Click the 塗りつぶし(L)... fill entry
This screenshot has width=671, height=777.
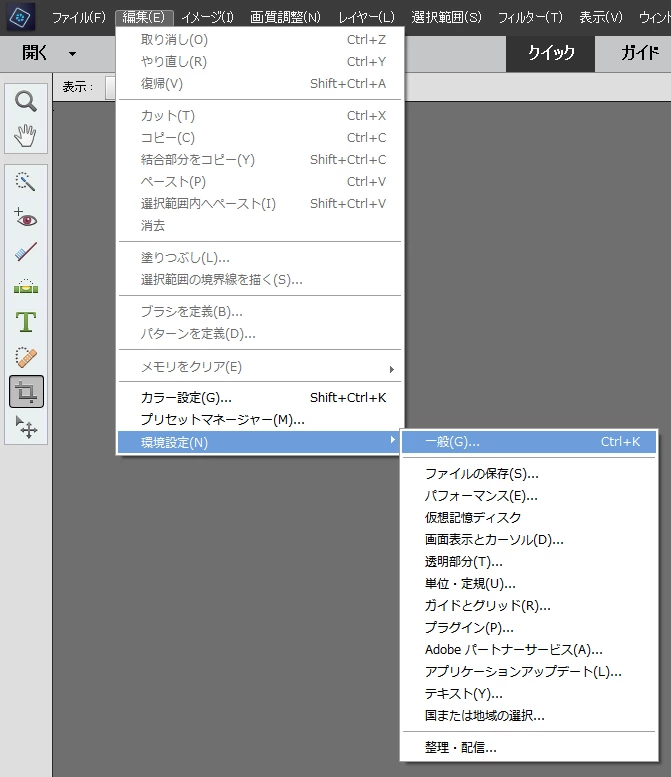click(260, 258)
